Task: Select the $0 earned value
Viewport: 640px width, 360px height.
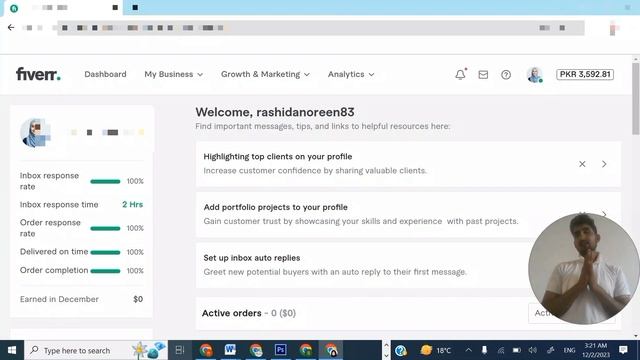Action: click(138, 299)
